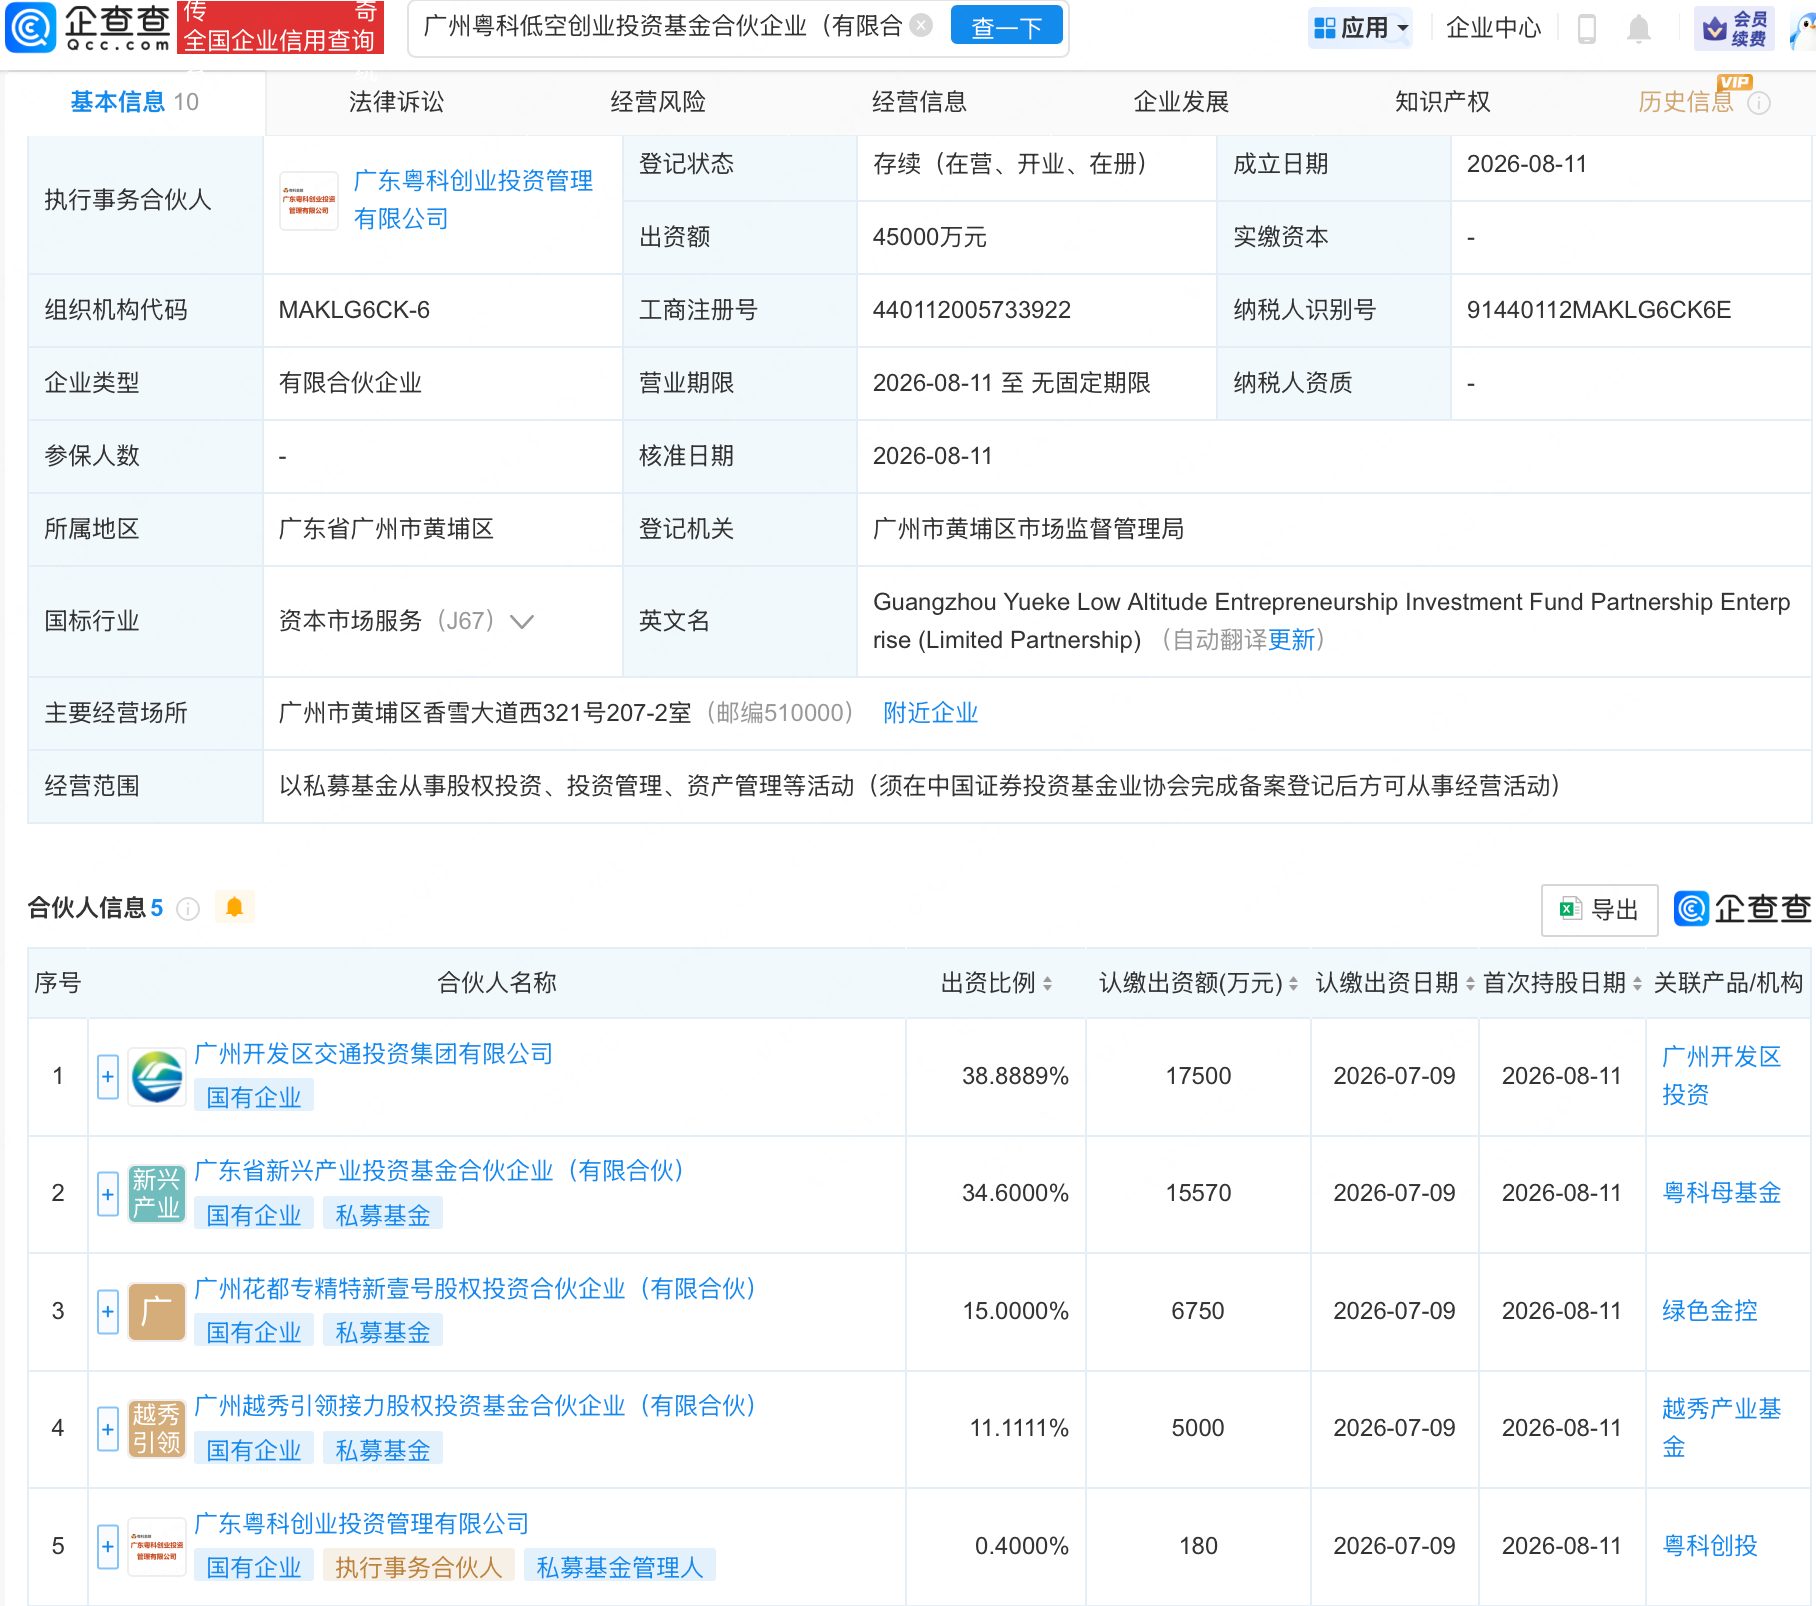The width and height of the screenshot is (1816, 1606).
Task: Expand the 资本市场服务 (J67) industry chevron
Action: tap(522, 621)
